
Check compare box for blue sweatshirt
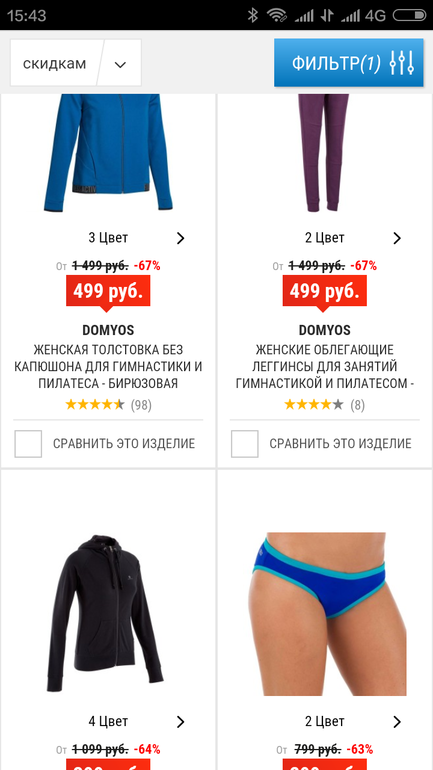point(28,443)
